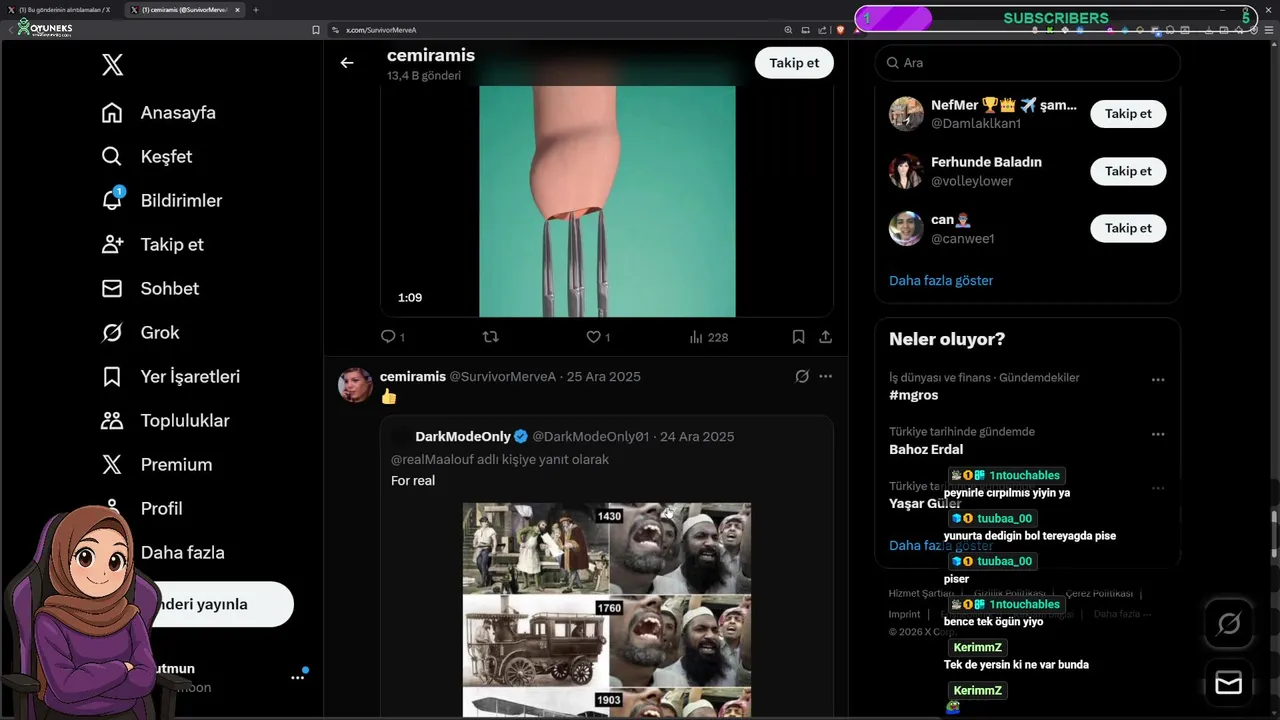Open cemiramis avatar on the thumbs-up post
The width and height of the screenshot is (1280, 720).
[x=355, y=385]
